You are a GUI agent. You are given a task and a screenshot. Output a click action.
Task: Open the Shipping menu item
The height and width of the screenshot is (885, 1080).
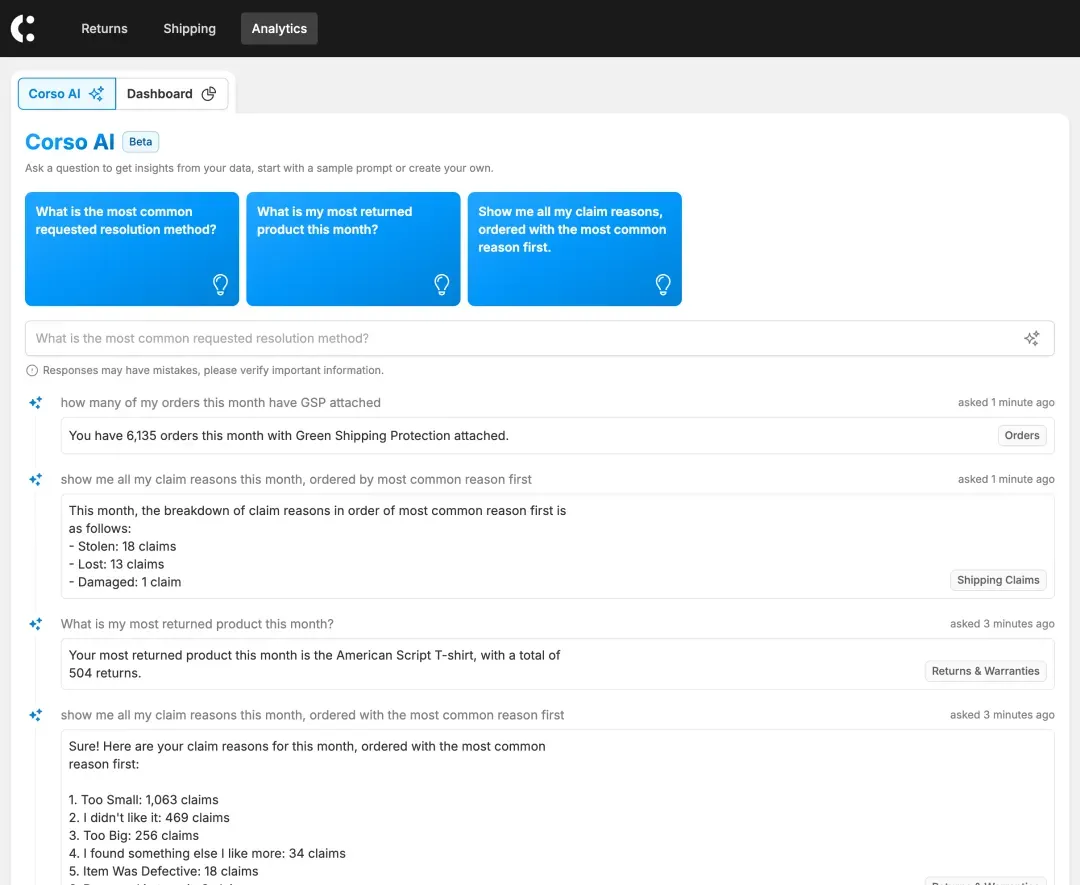(189, 28)
